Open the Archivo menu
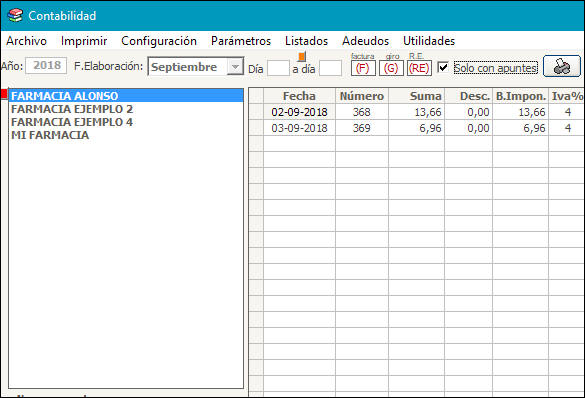The width and height of the screenshot is (585, 398). pyautogui.click(x=26, y=41)
